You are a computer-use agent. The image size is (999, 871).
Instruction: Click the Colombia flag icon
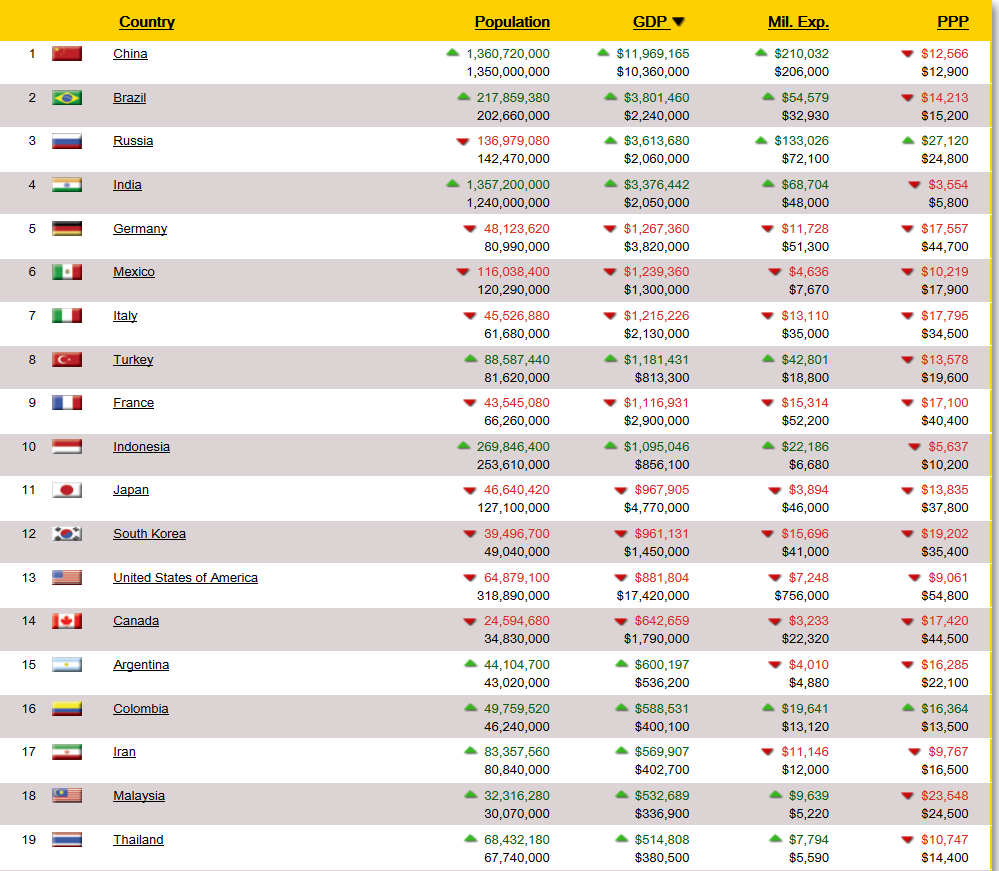pyautogui.click(x=67, y=709)
